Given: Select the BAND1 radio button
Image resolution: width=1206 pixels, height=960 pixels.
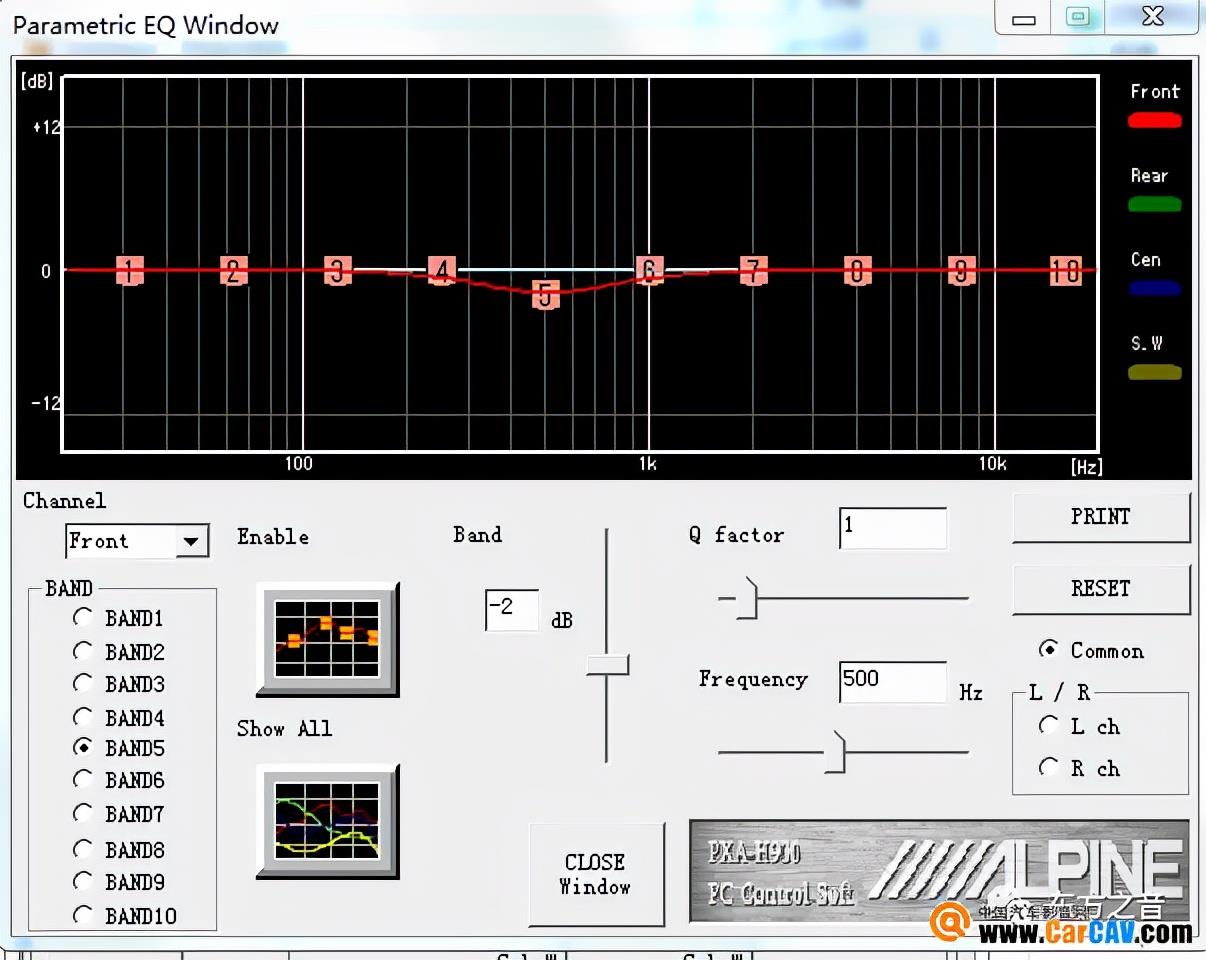Looking at the screenshot, I should 83,618.
